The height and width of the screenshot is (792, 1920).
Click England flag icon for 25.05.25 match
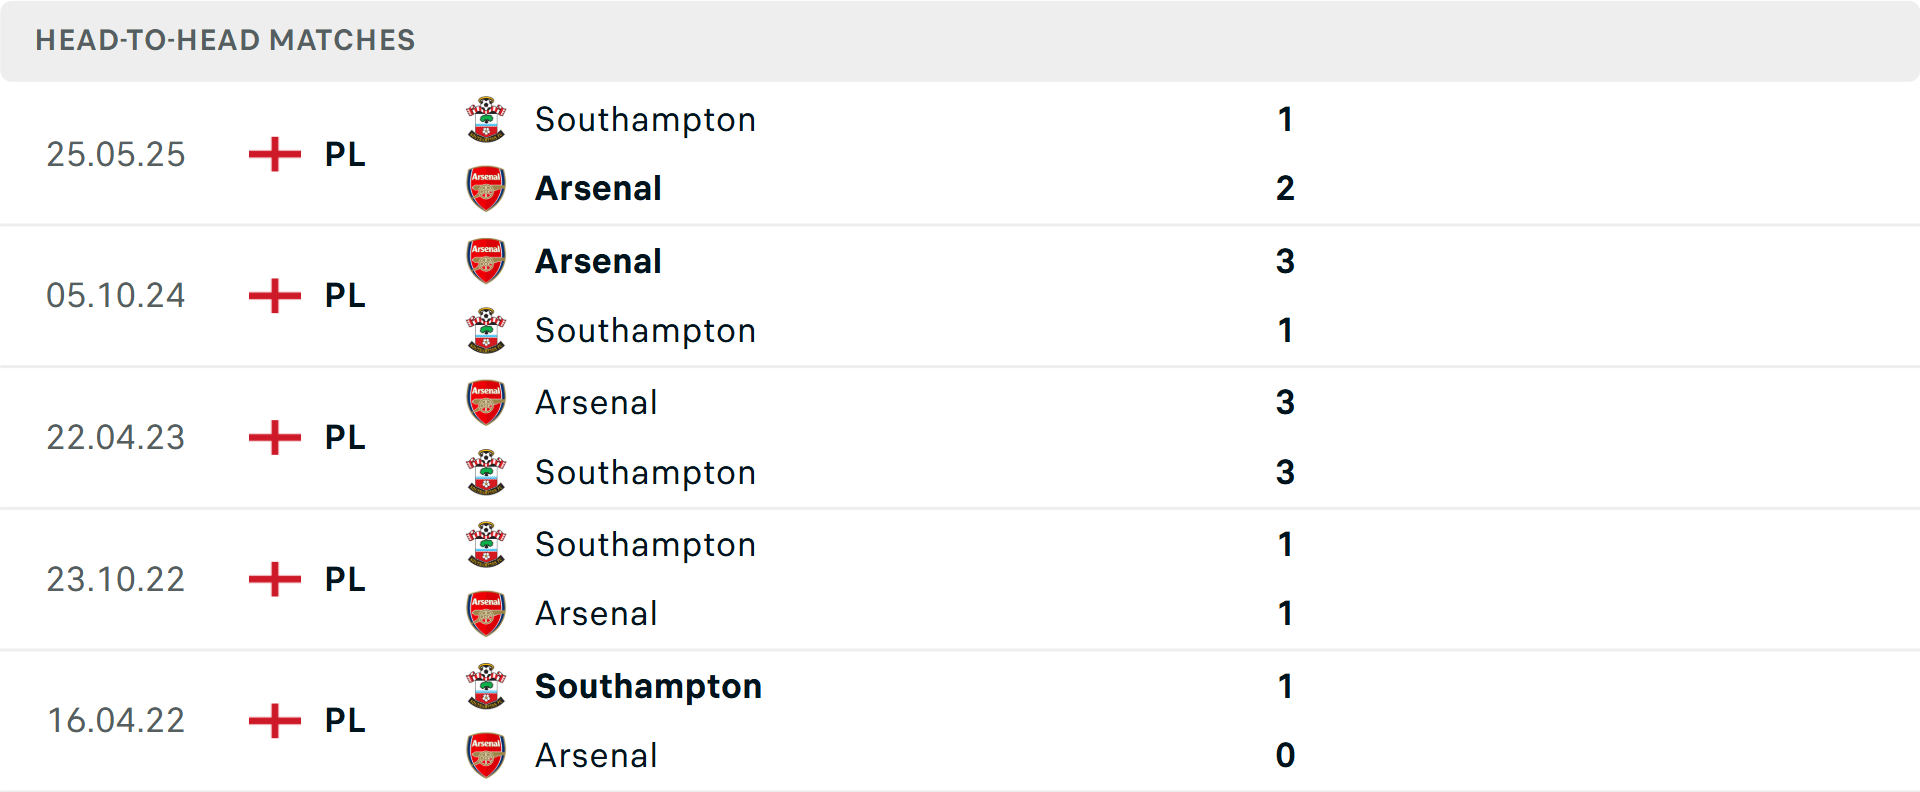275,154
